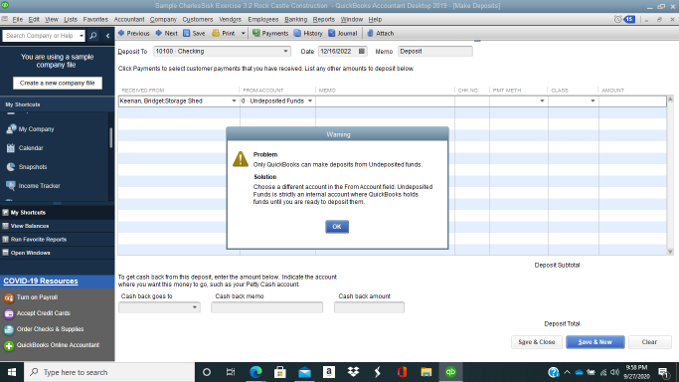Open the date calendar picker
Viewport: 679px width, 382px height.
pyautogui.click(x=362, y=51)
